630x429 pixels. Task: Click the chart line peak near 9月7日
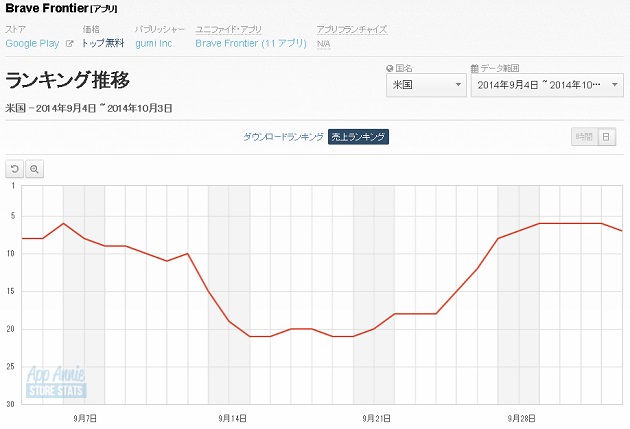[64, 223]
